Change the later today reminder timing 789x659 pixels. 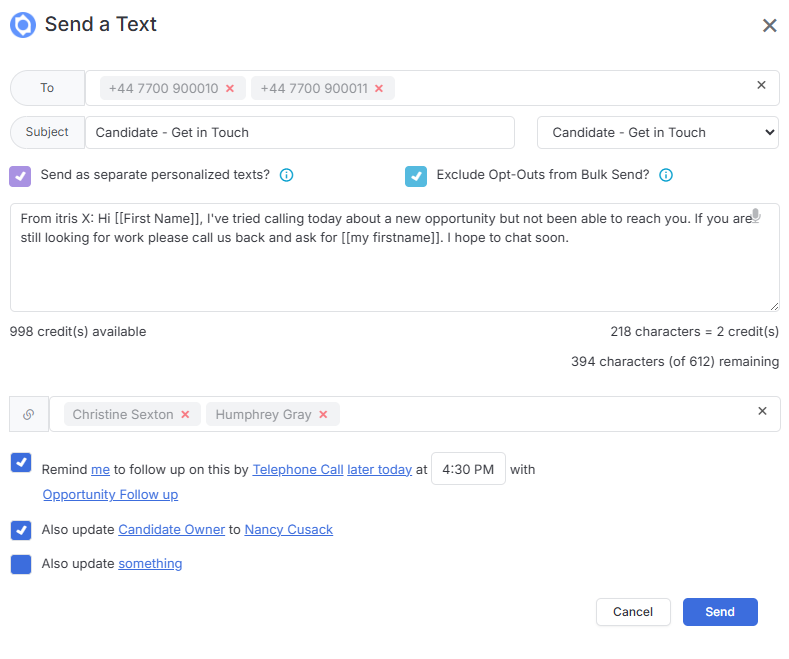coord(379,469)
